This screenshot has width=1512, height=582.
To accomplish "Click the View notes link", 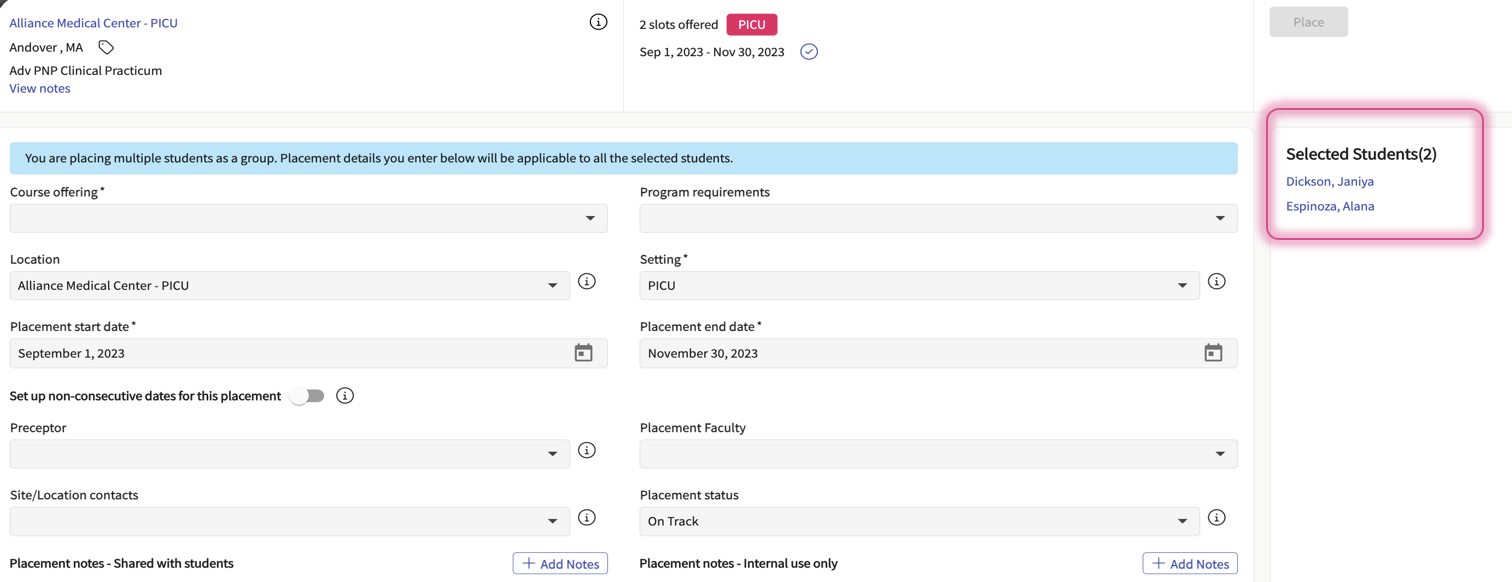I will click(40, 88).
